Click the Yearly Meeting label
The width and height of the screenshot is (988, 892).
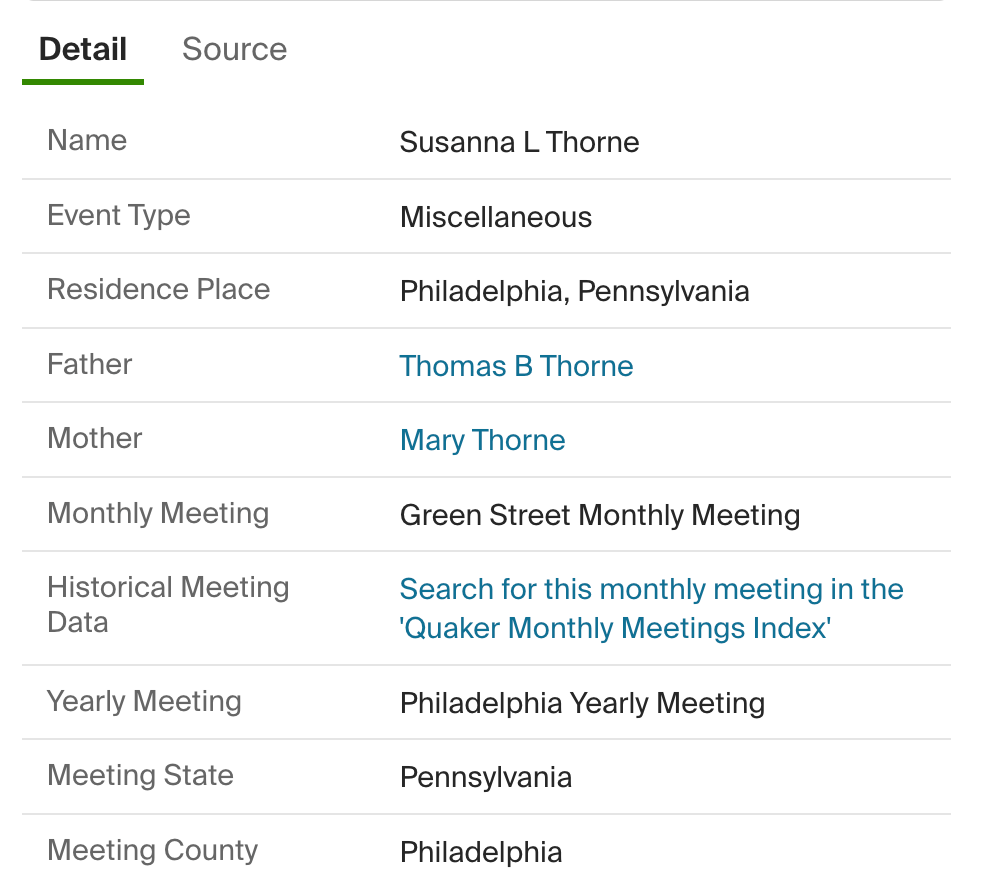point(144,701)
